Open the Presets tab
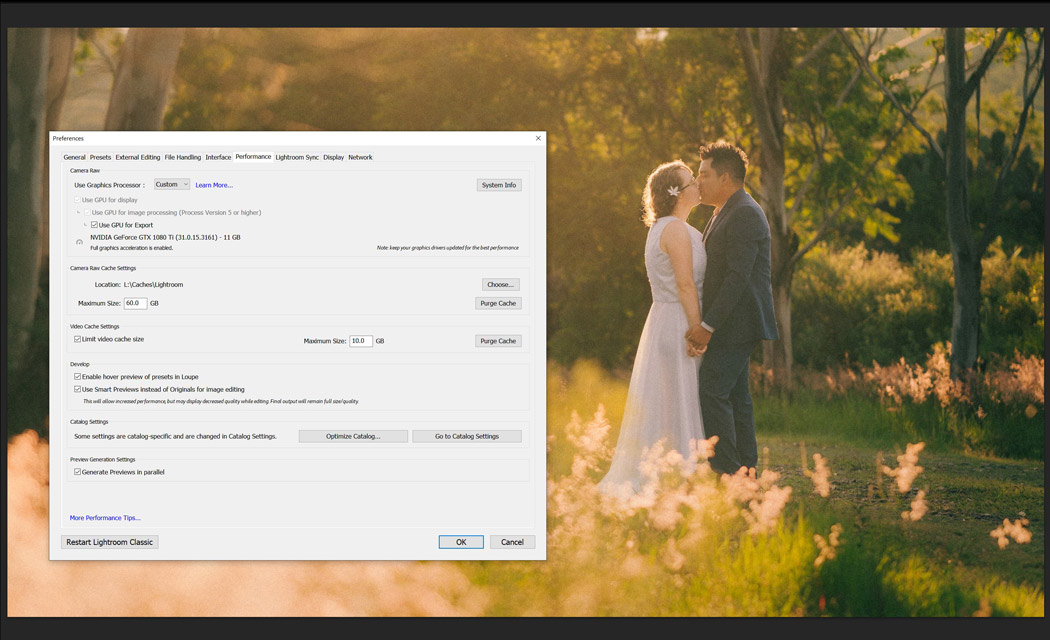 point(100,157)
